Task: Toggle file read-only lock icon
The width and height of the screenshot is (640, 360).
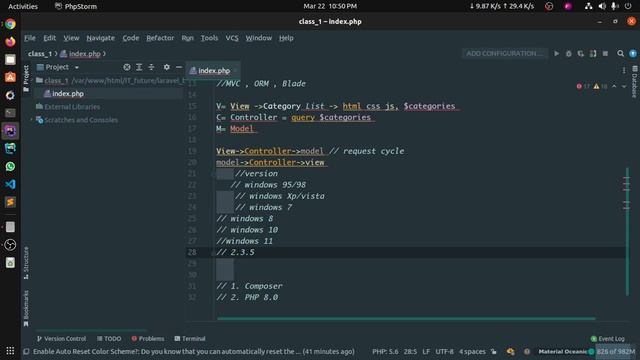Action: (x=494, y=351)
